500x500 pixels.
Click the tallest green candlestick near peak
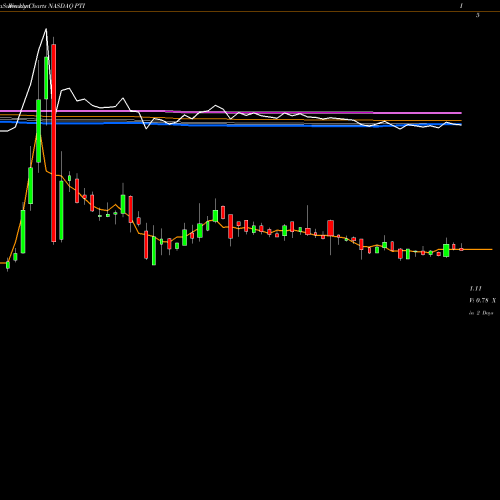39,131
